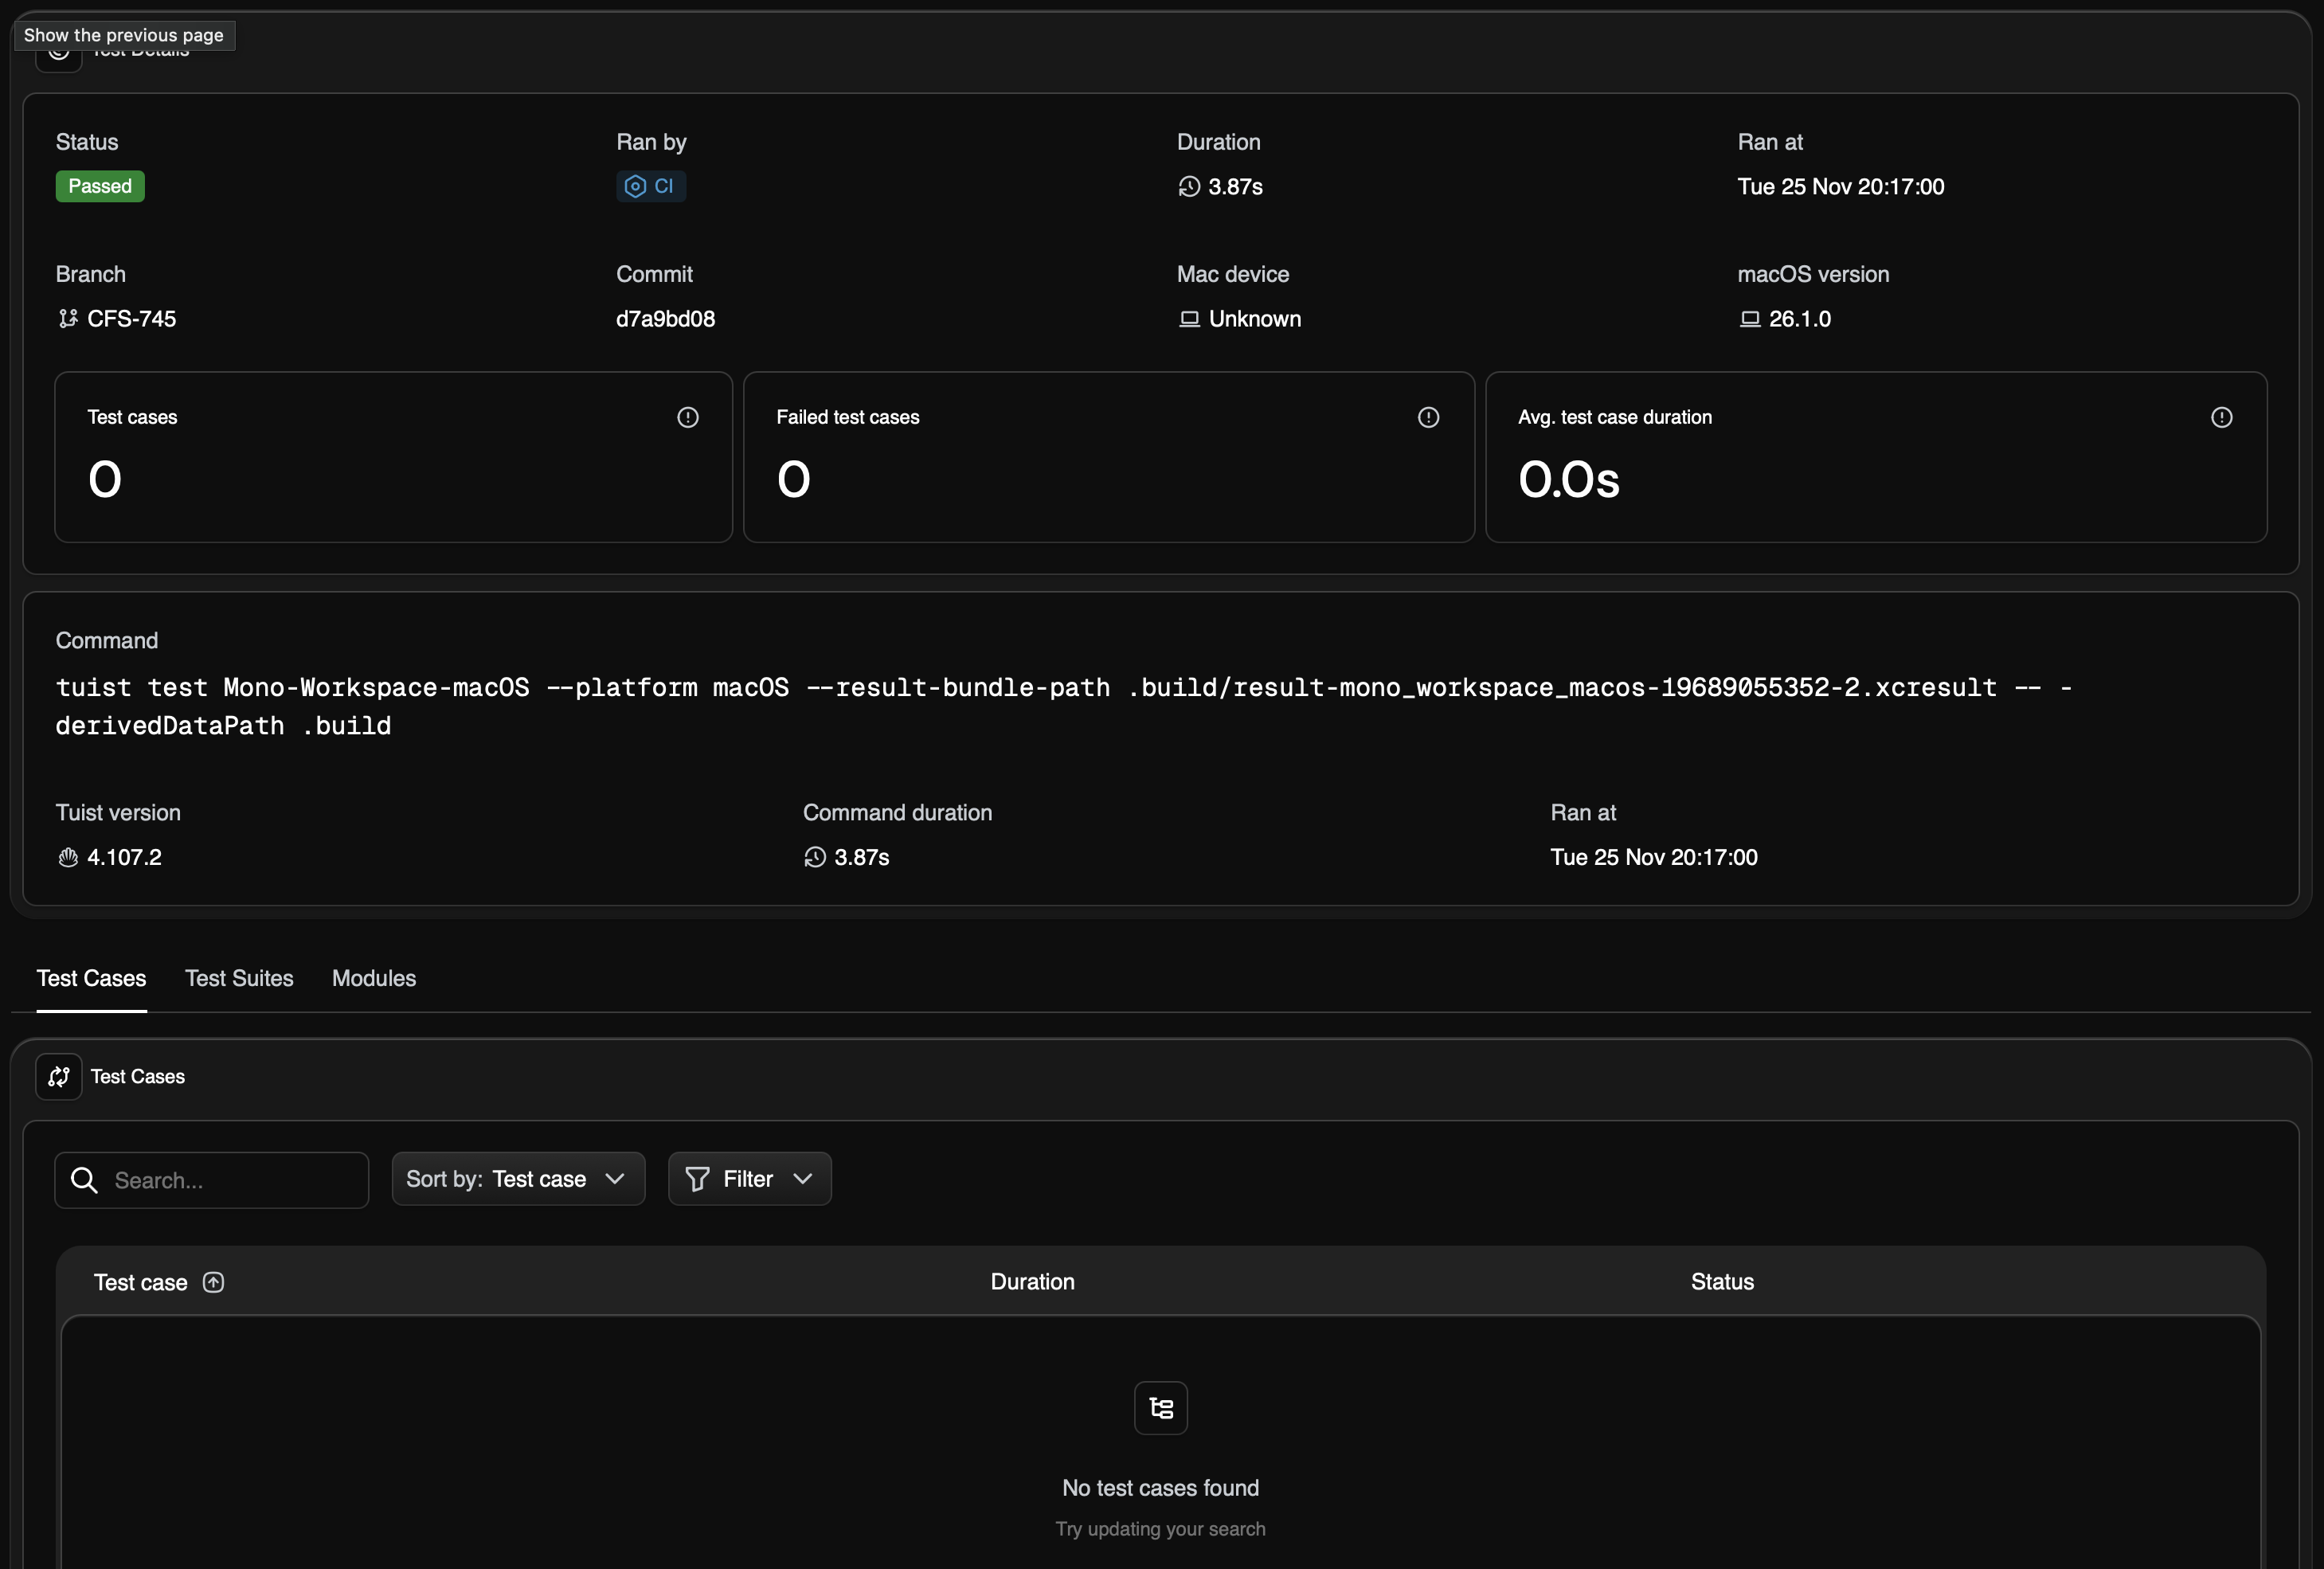Click the Failed test cases info icon

tap(1428, 417)
